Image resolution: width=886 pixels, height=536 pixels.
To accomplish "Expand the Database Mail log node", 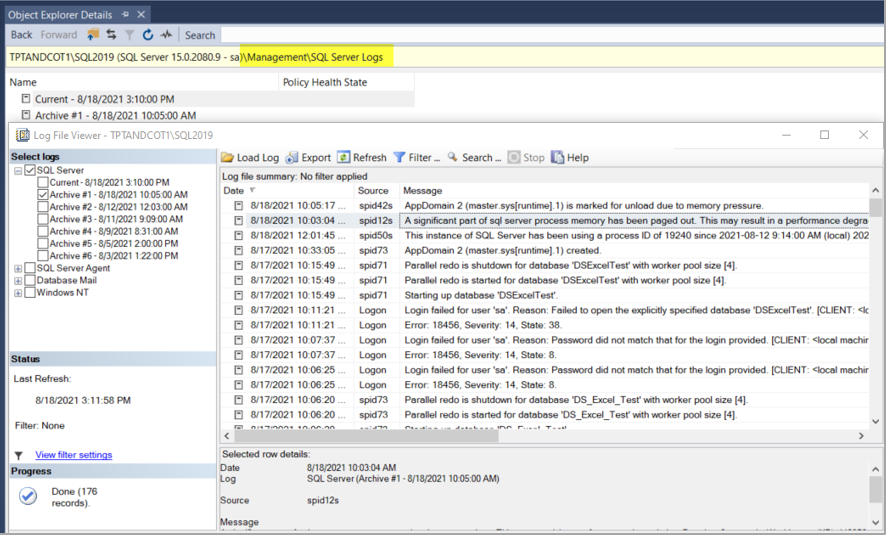I will click(x=18, y=281).
